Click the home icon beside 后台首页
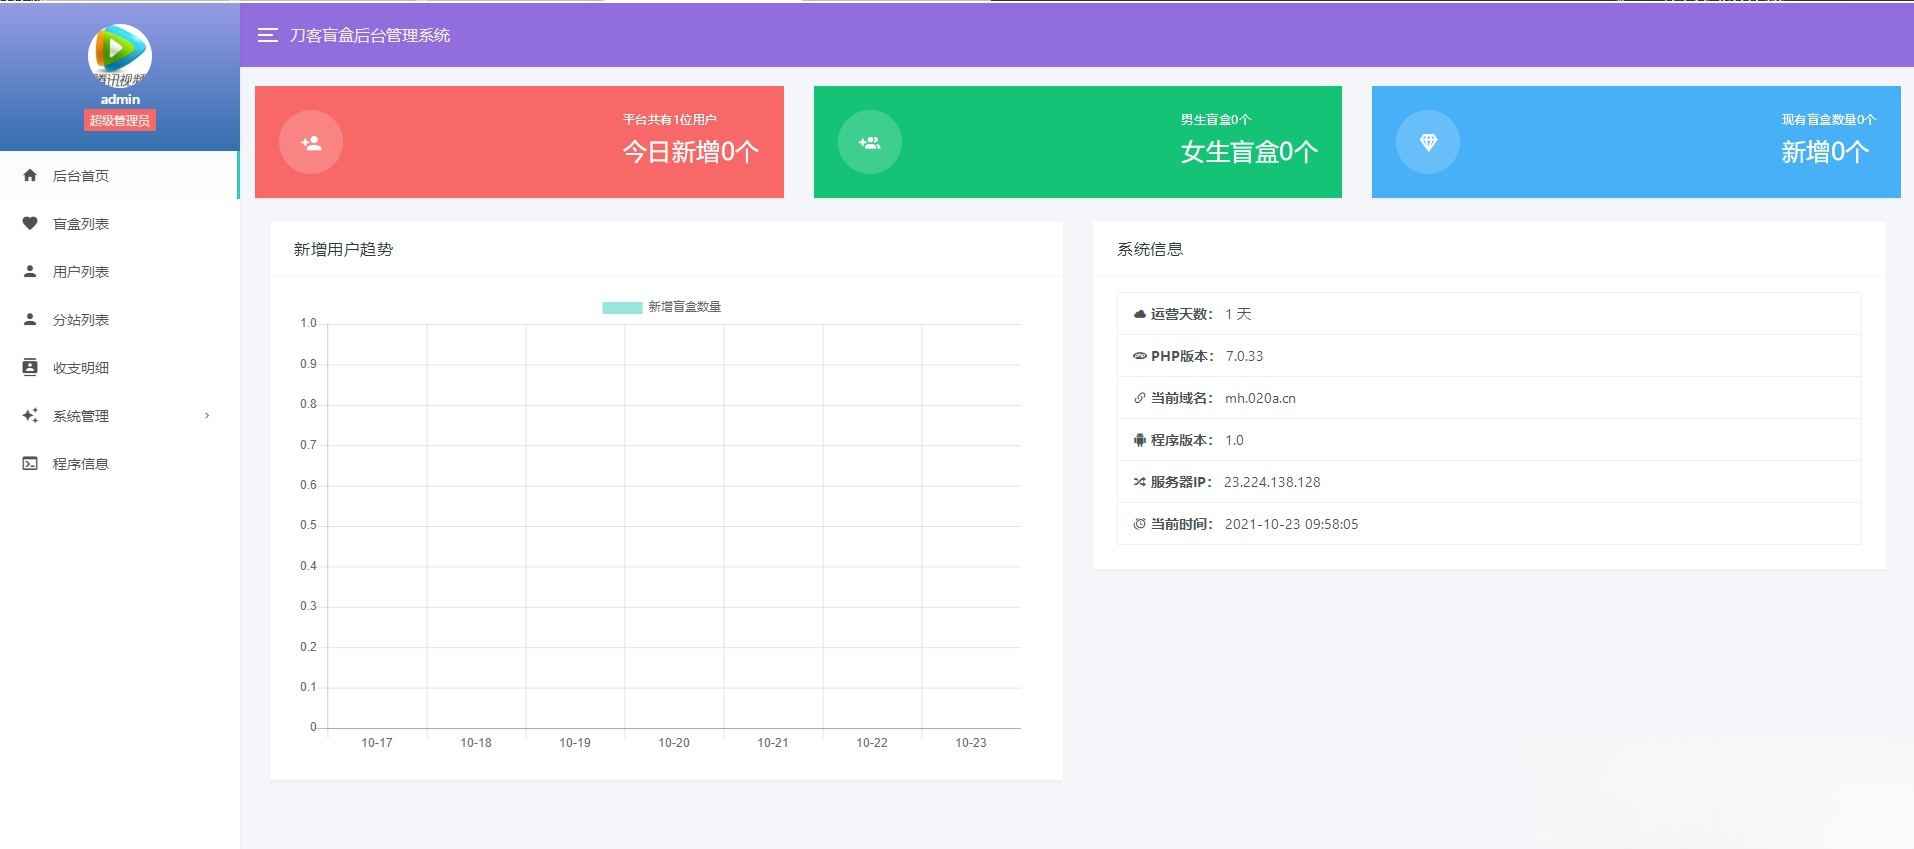 30,175
